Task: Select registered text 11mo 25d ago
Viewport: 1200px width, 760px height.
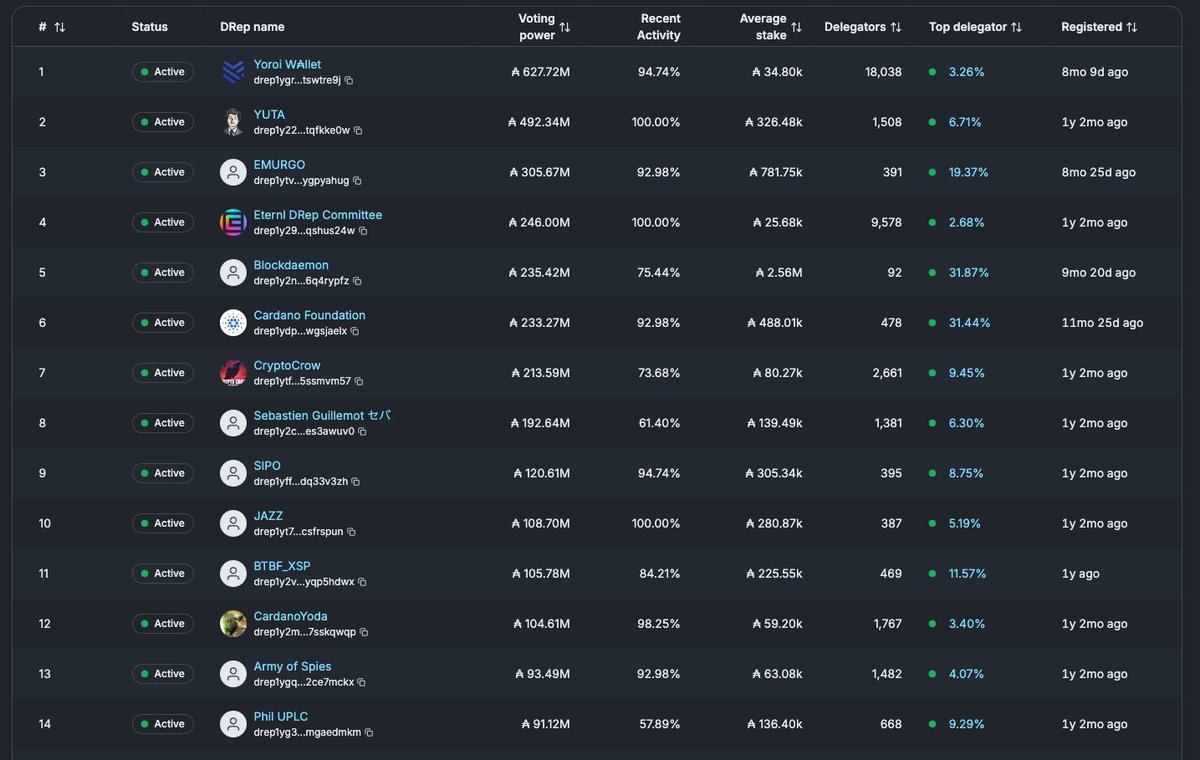Action: point(1102,323)
